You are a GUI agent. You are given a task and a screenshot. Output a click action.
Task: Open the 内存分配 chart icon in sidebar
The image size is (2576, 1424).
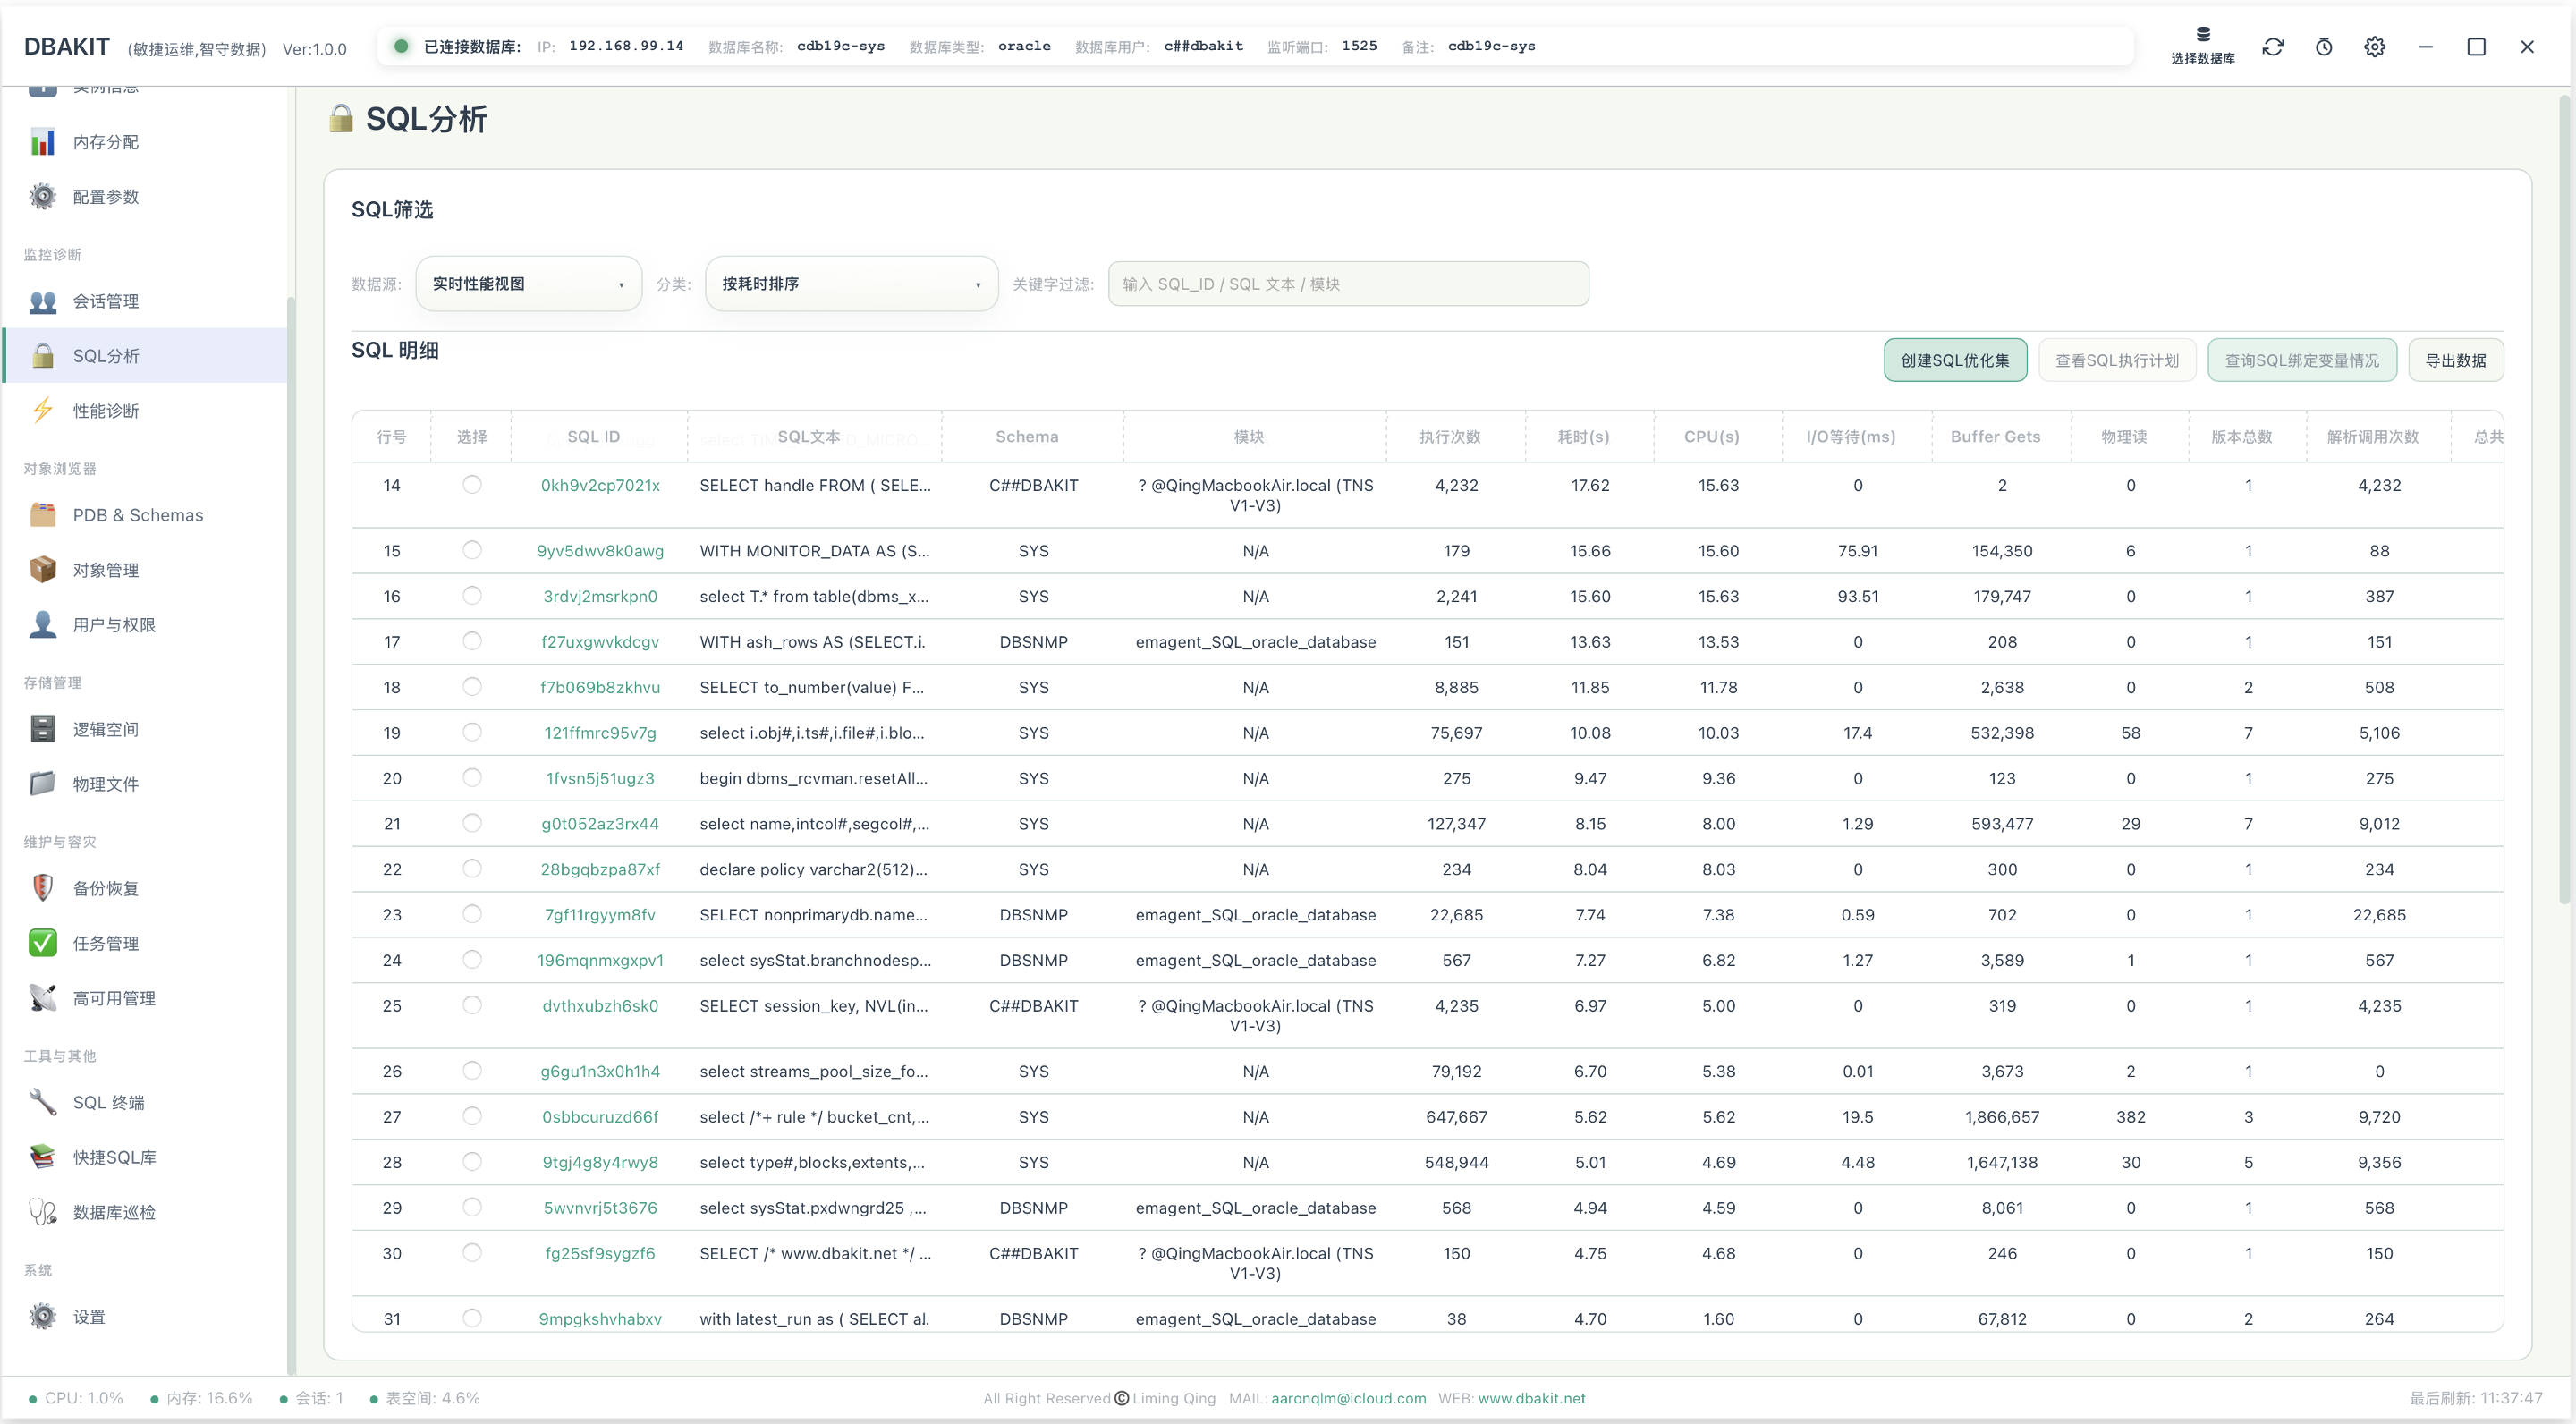click(42, 142)
